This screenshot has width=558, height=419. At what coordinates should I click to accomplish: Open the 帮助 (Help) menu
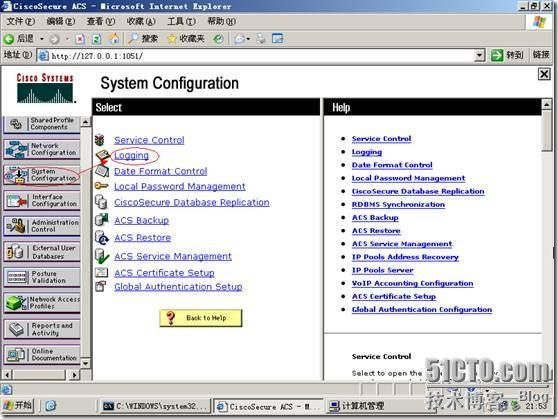[222, 22]
